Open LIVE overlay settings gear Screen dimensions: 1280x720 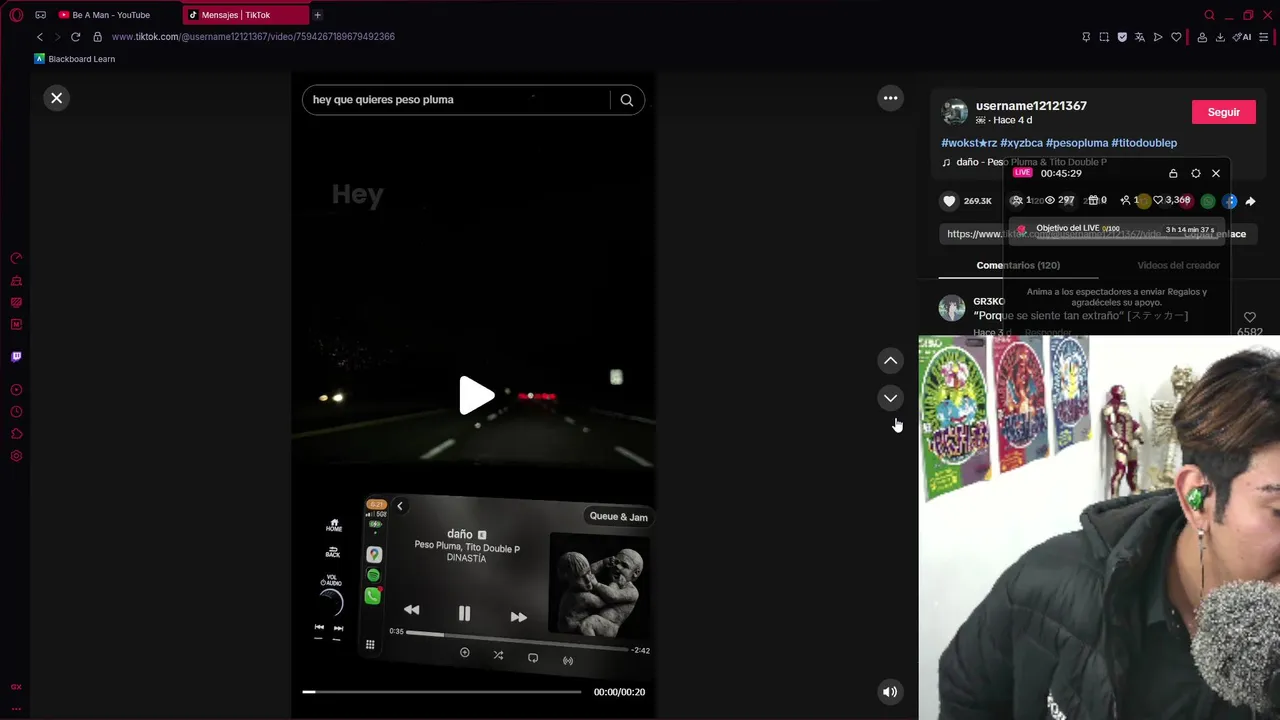pos(1195,173)
